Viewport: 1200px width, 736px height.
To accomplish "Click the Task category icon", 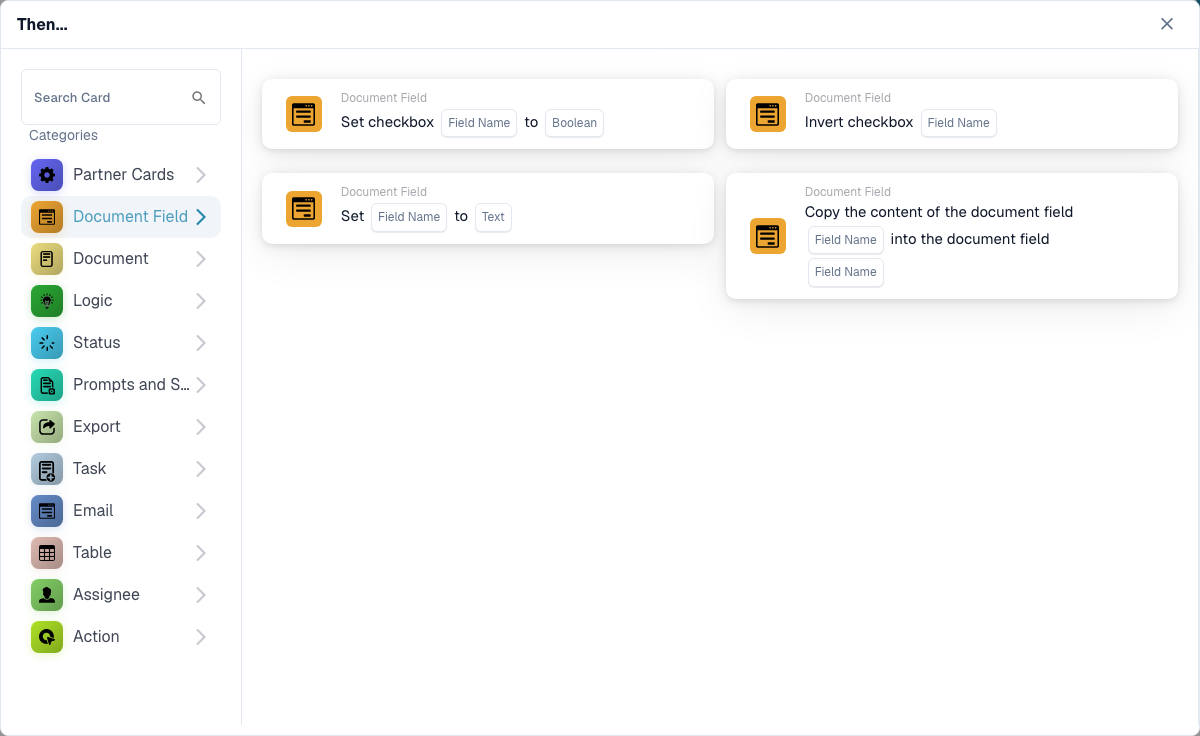I will point(47,469).
